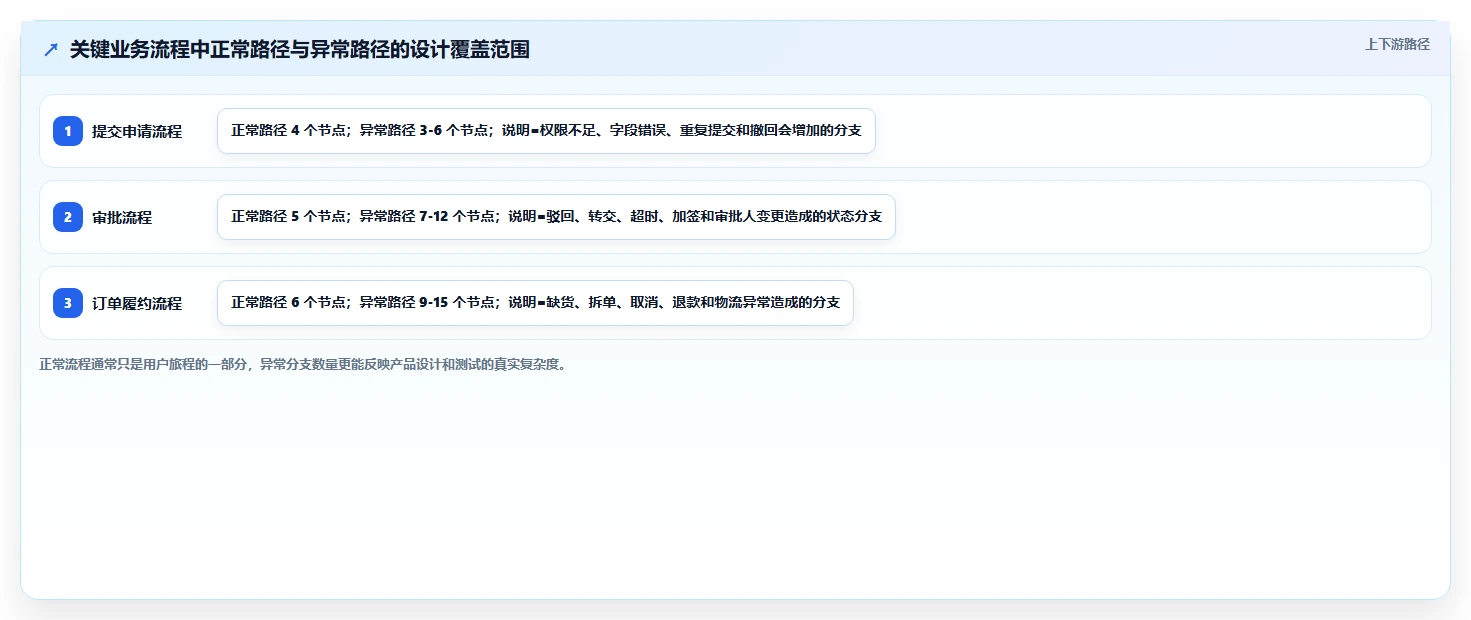Screen dimensions: 1471x620
Task: Open the description box starting 正常路径 4 个节点
Action: point(546,131)
